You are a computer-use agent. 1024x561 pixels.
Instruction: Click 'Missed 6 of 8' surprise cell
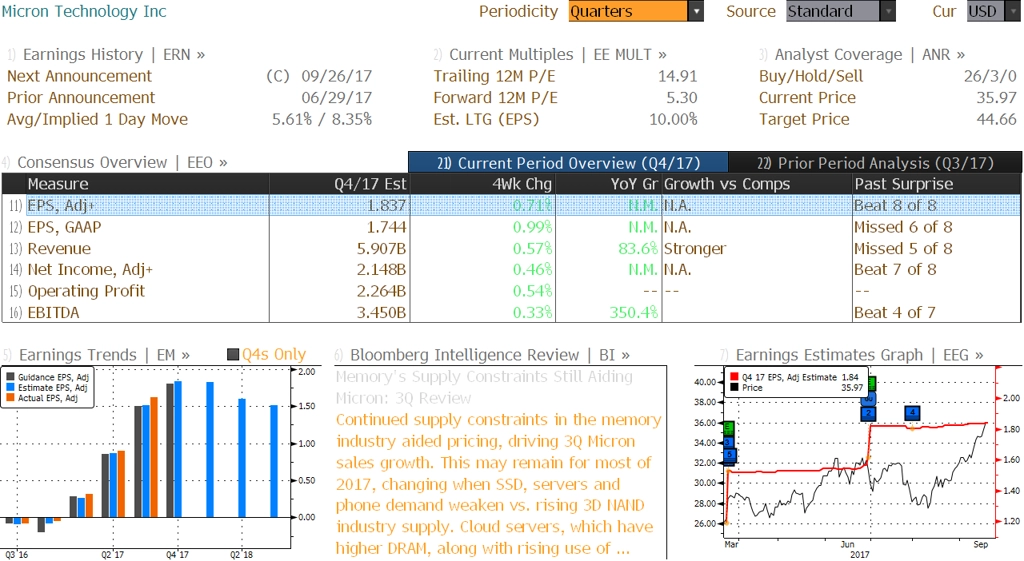[903, 227]
